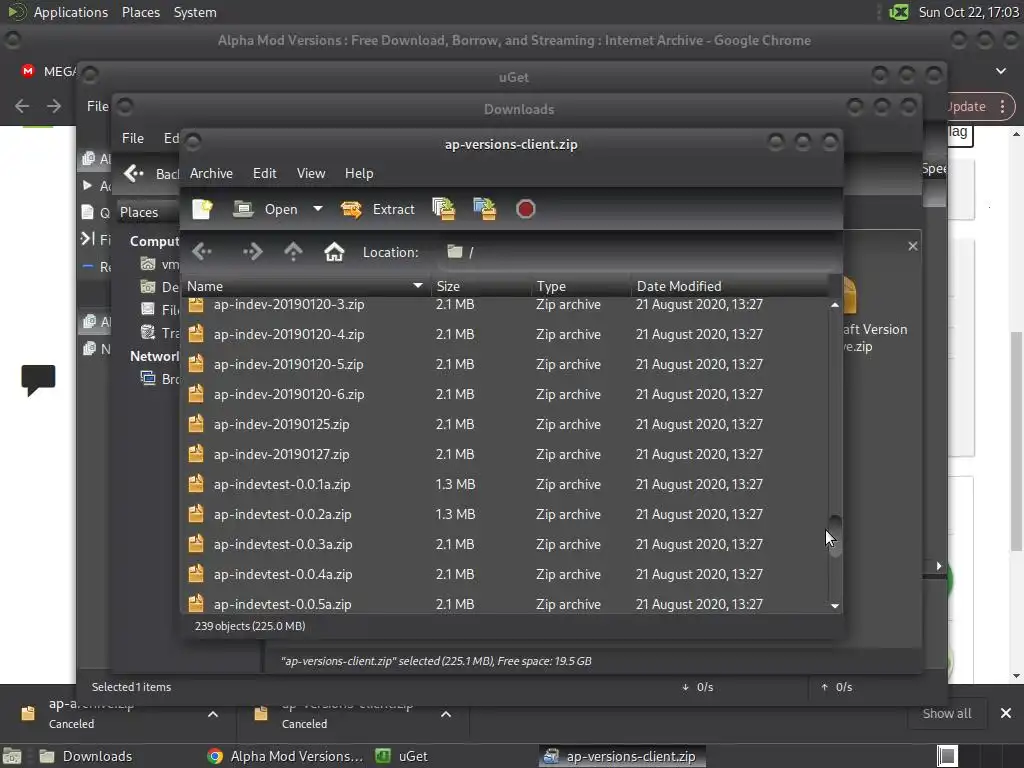Select ap-indev-20190120-6.zip file
The image size is (1024, 768).
pyautogui.click(x=505, y=394)
